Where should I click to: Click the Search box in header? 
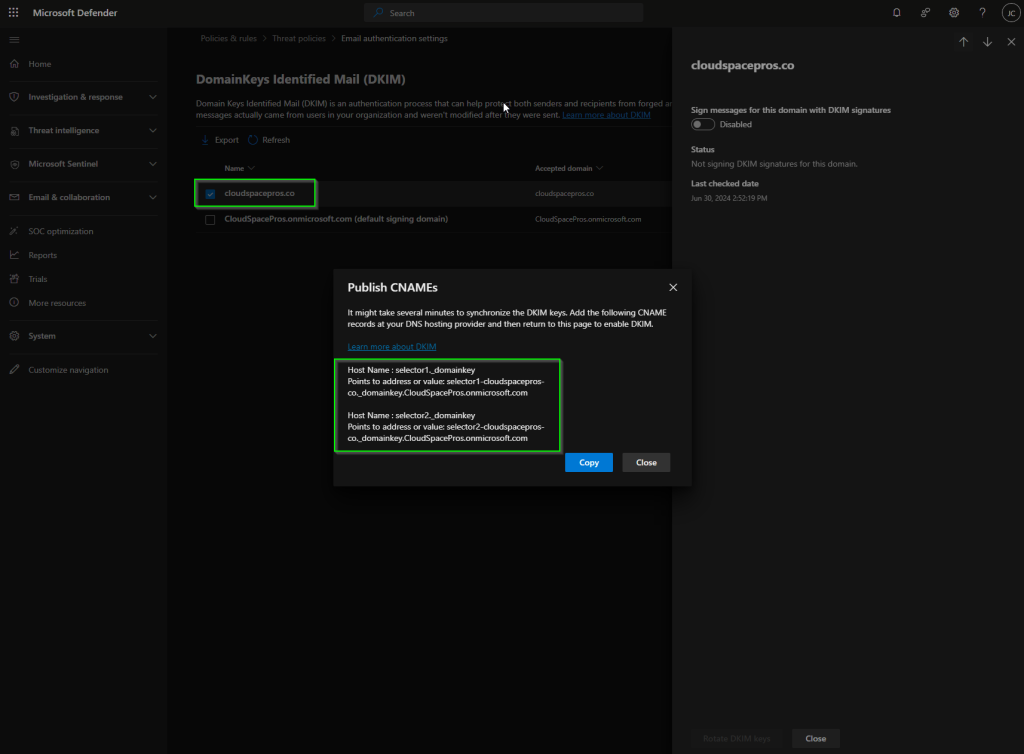pos(504,13)
